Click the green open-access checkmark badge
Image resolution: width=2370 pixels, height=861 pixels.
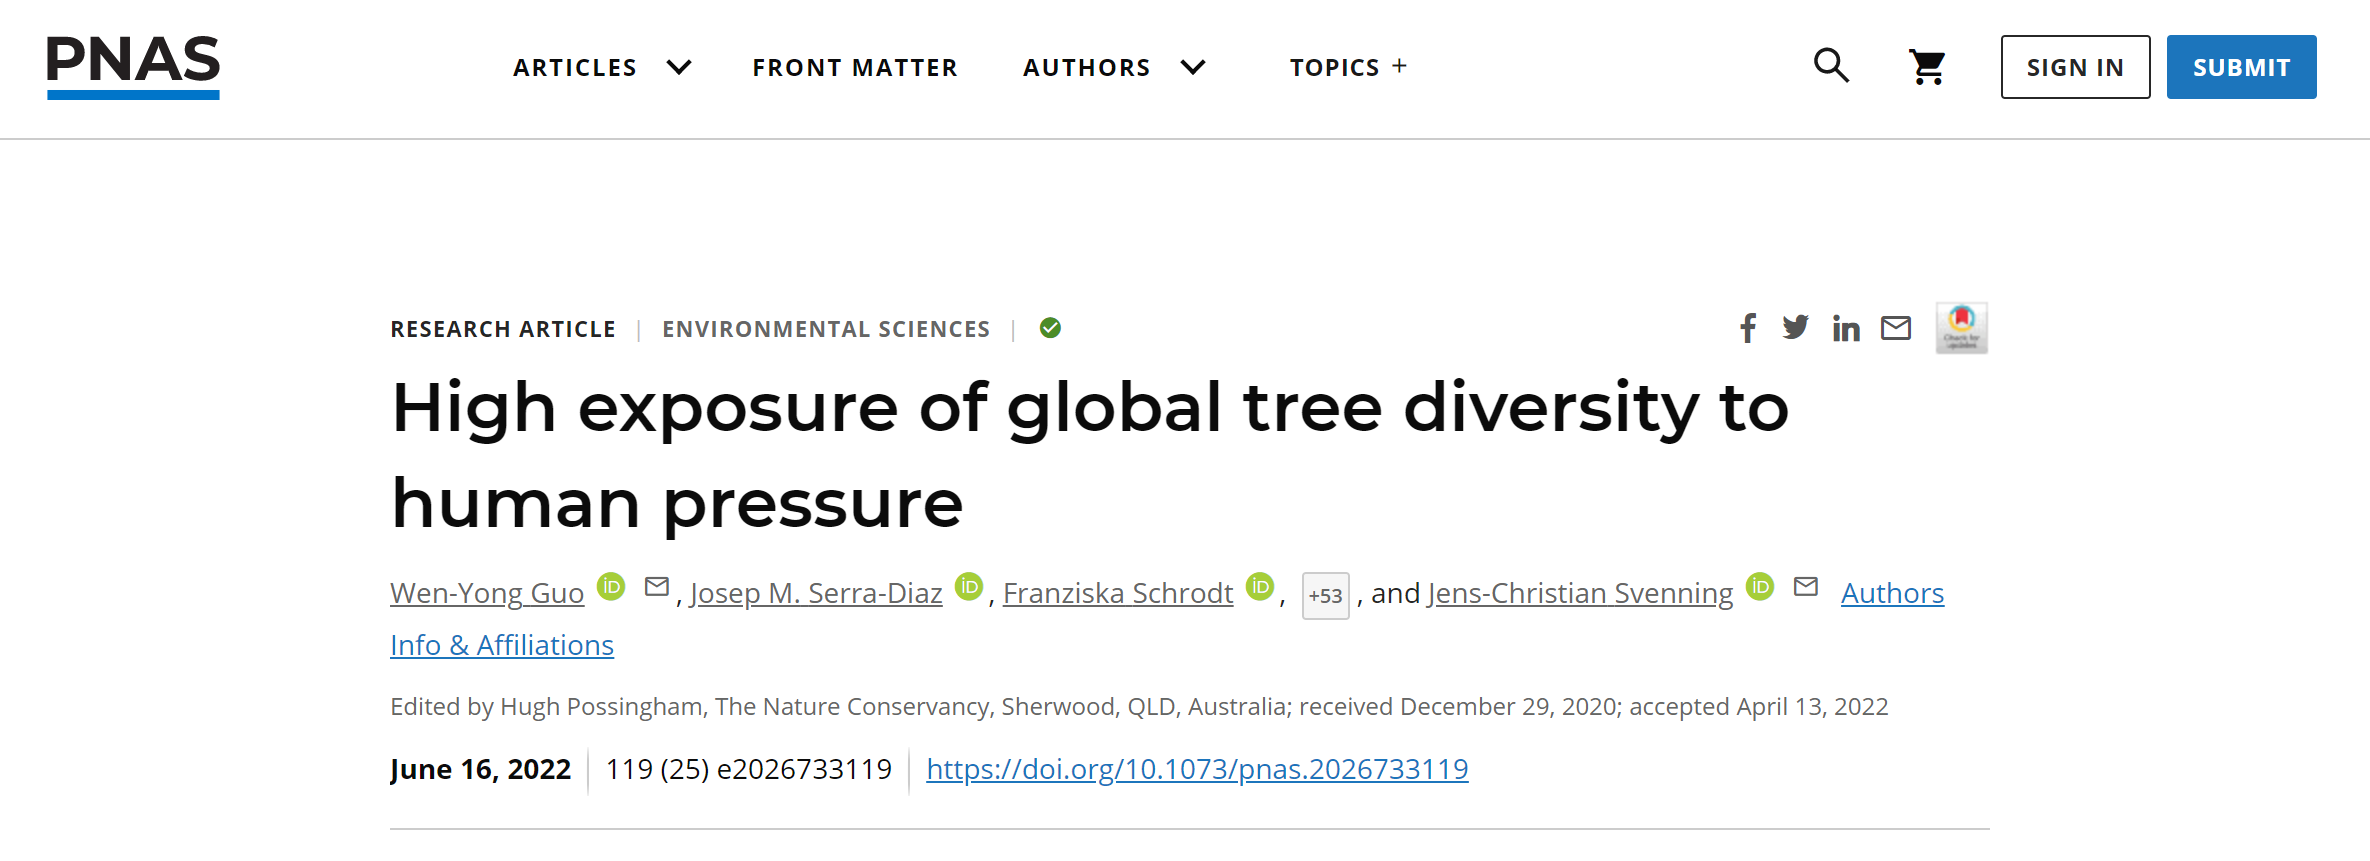(1050, 328)
